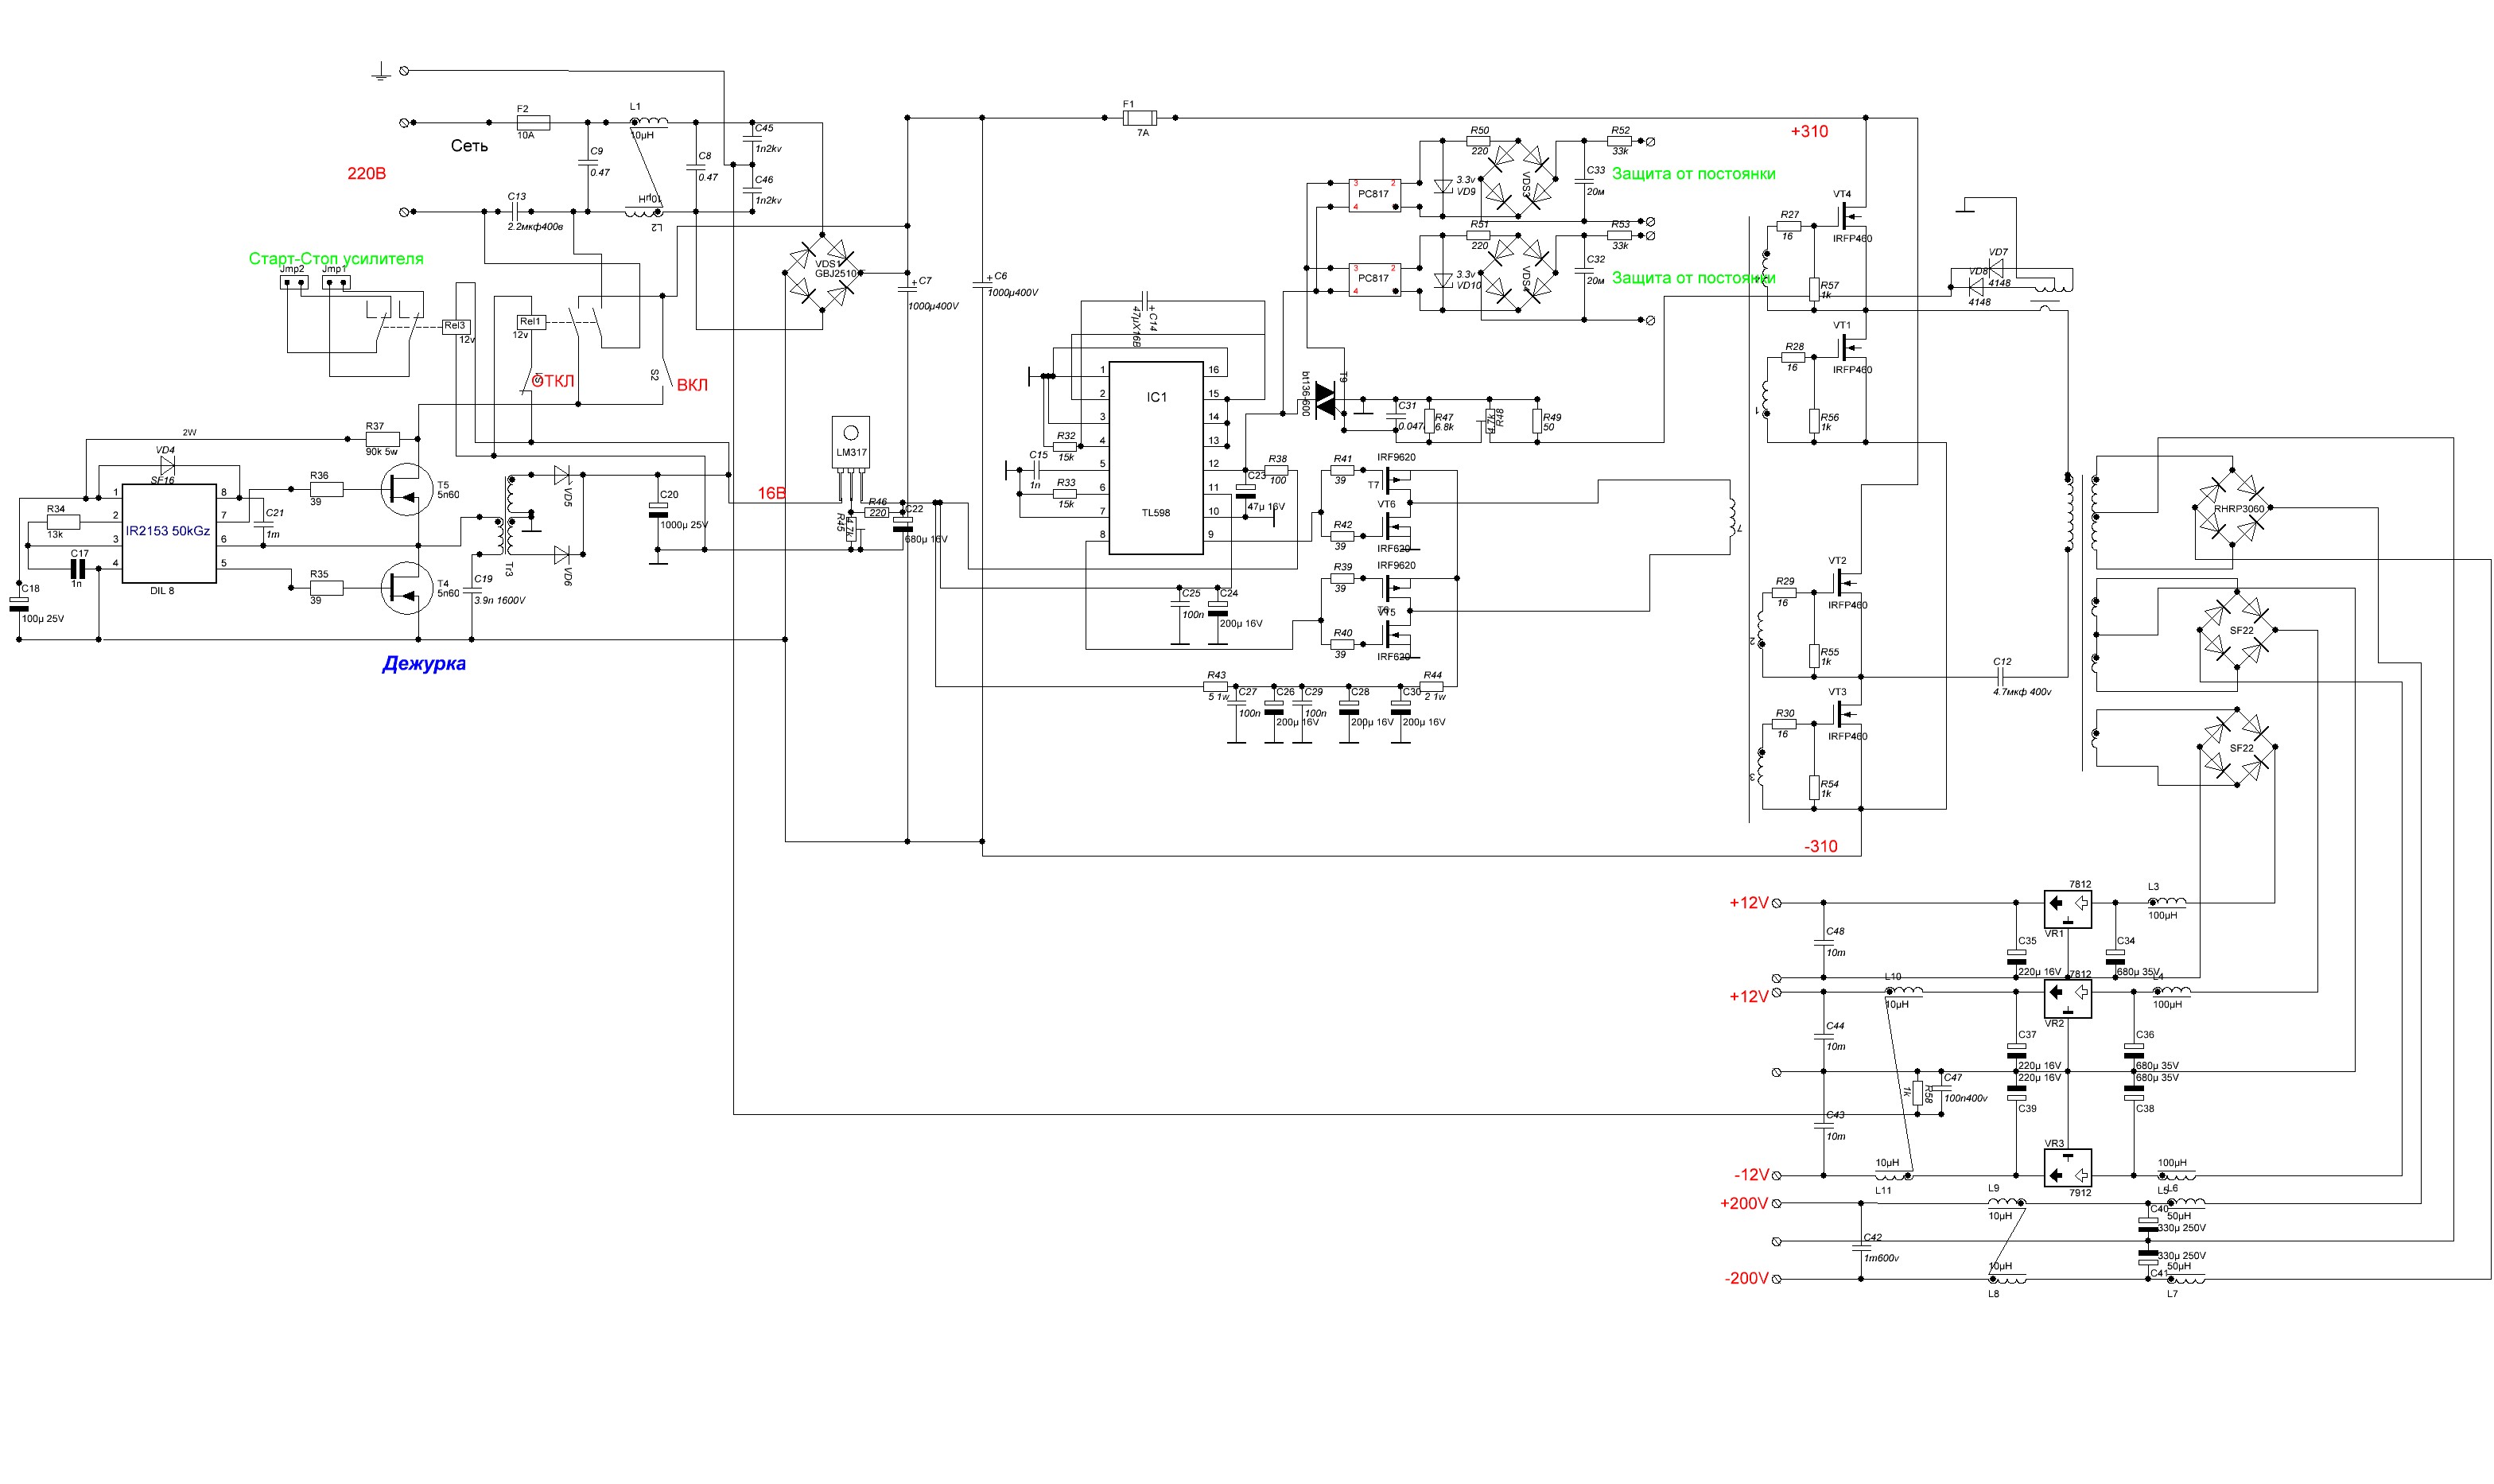
Task: Select jumper Jmp1
Action: [x=336, y=282]
